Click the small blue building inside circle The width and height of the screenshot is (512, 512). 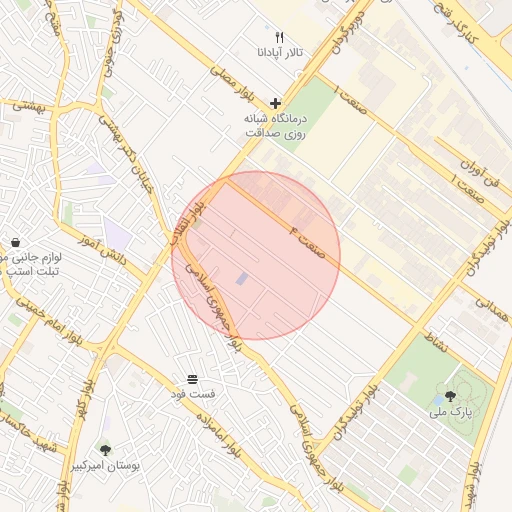coord(242,279)
